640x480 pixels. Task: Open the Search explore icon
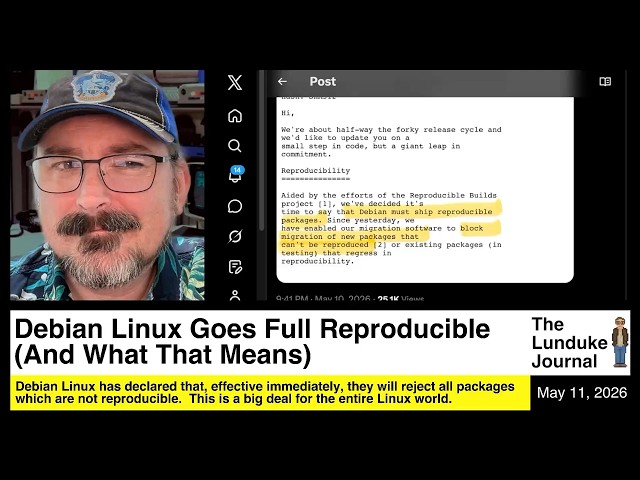pyautogui.click(x=235, y=146)
